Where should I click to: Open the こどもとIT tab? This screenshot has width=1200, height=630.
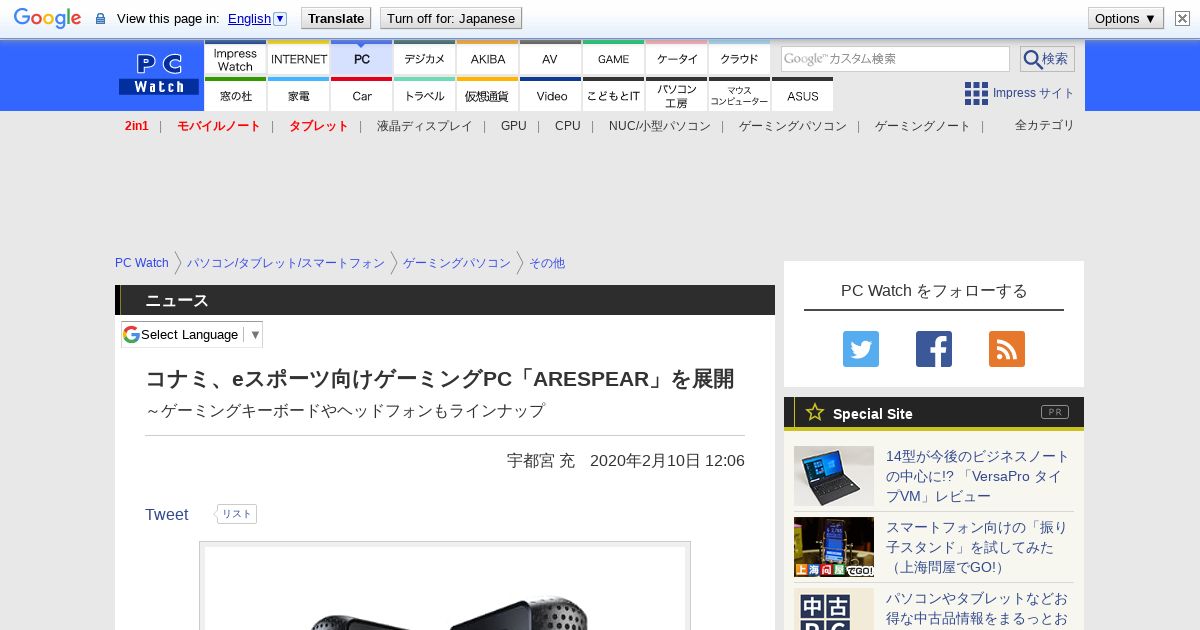coord(614,95)
